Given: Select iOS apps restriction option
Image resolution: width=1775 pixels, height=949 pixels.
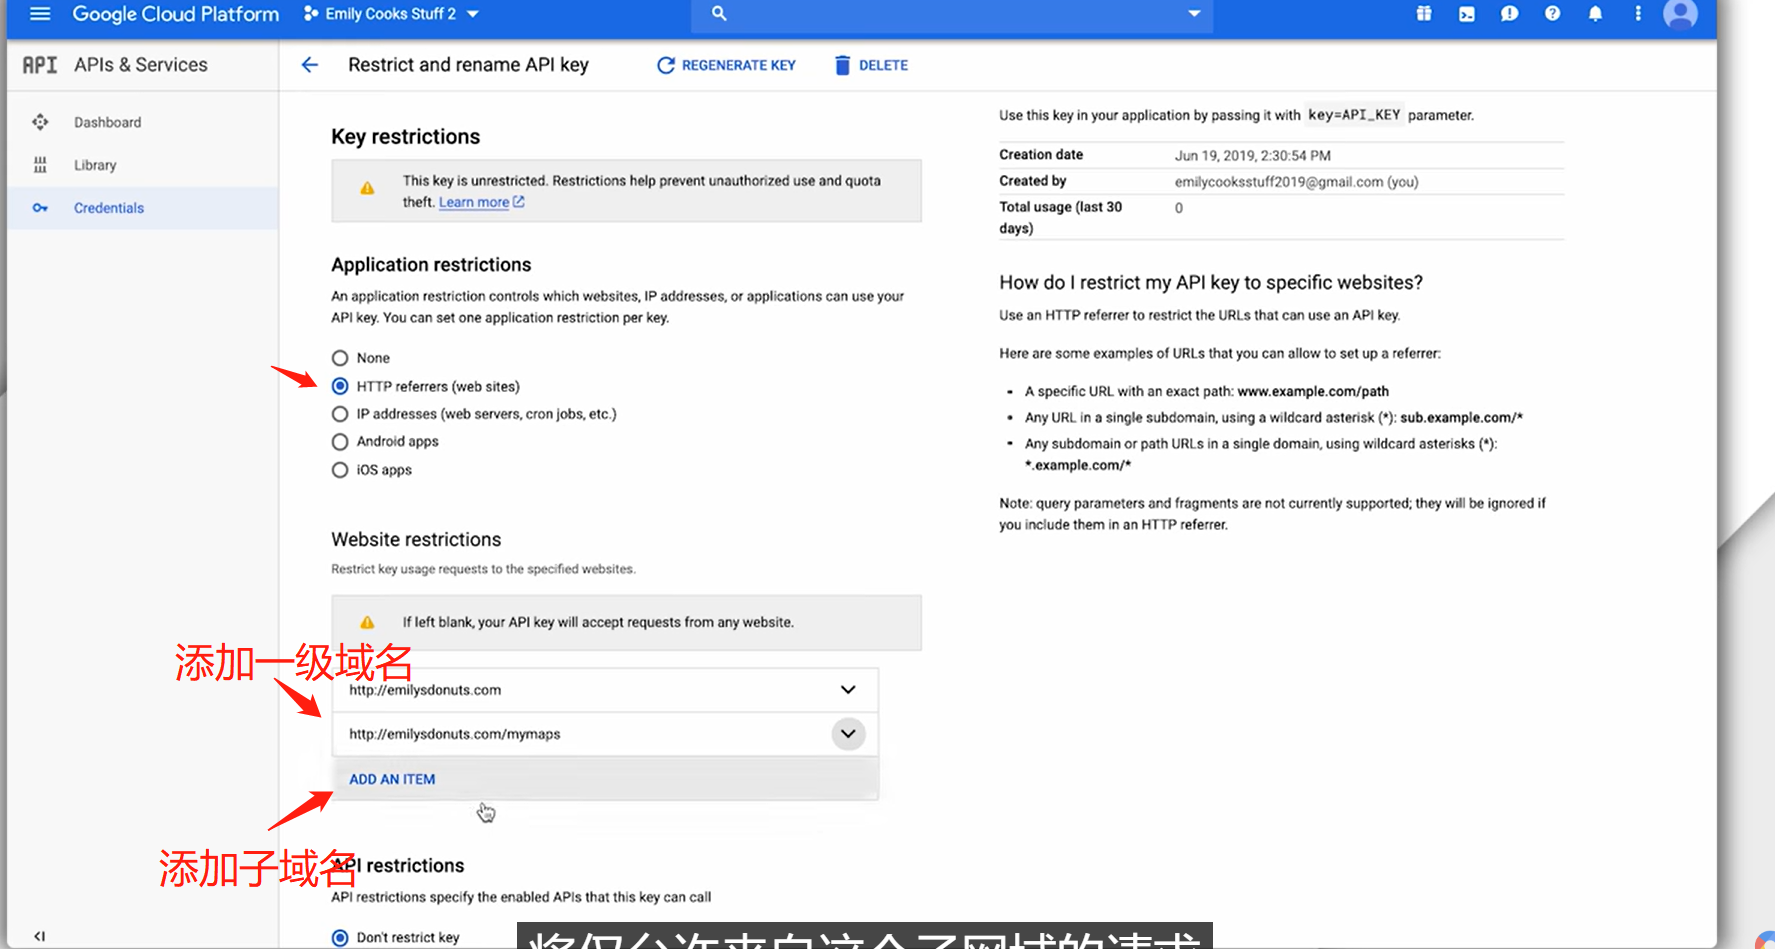Looking at the screenshot, I should (340, 470).
